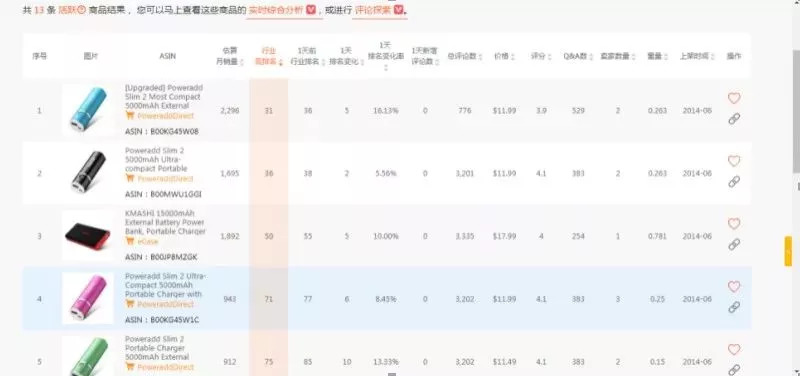Select text ASIN：B00KG45W1C

[162, 320]
